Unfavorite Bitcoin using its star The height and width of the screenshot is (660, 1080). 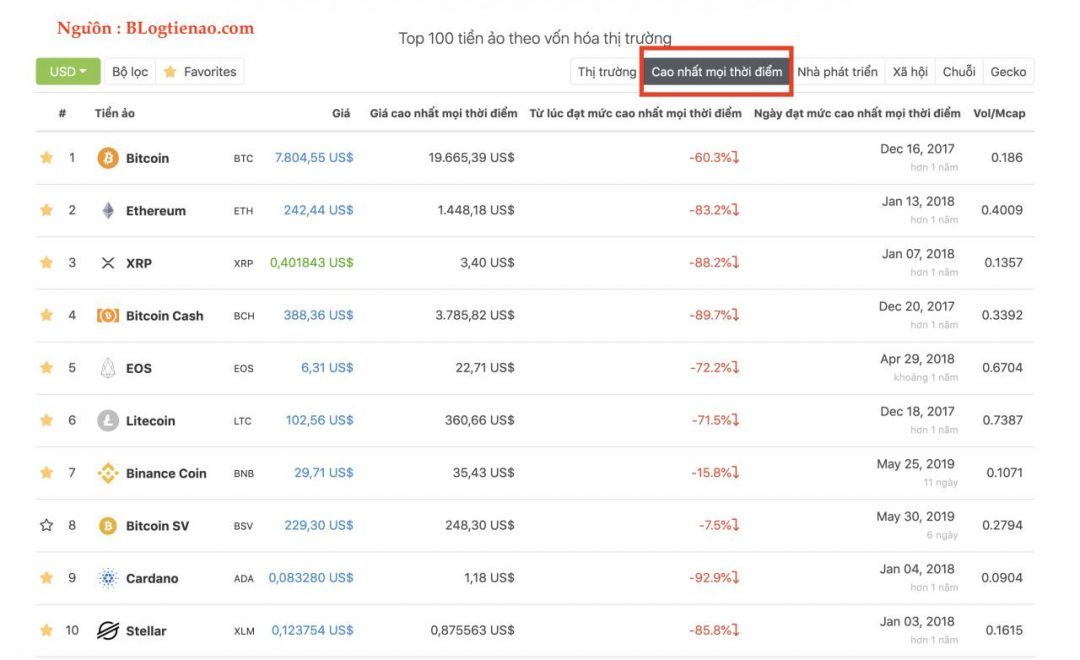coord(46,157)
